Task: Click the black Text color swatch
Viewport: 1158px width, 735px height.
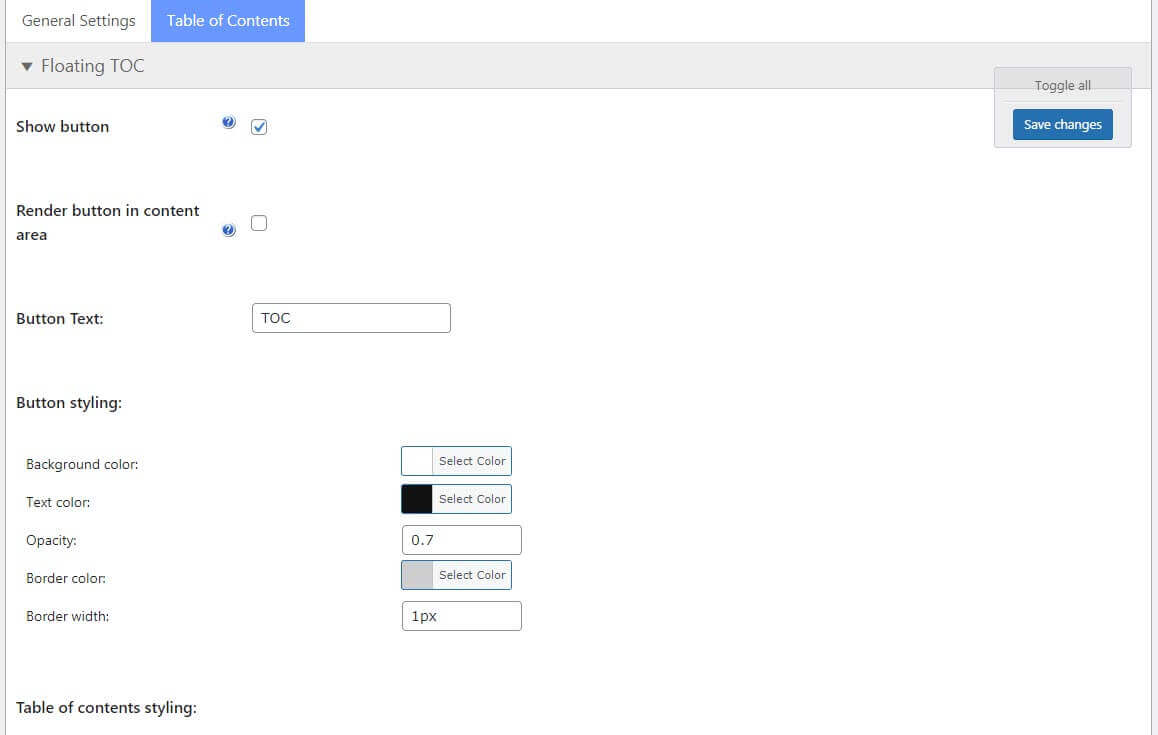Action: [417, 499]
